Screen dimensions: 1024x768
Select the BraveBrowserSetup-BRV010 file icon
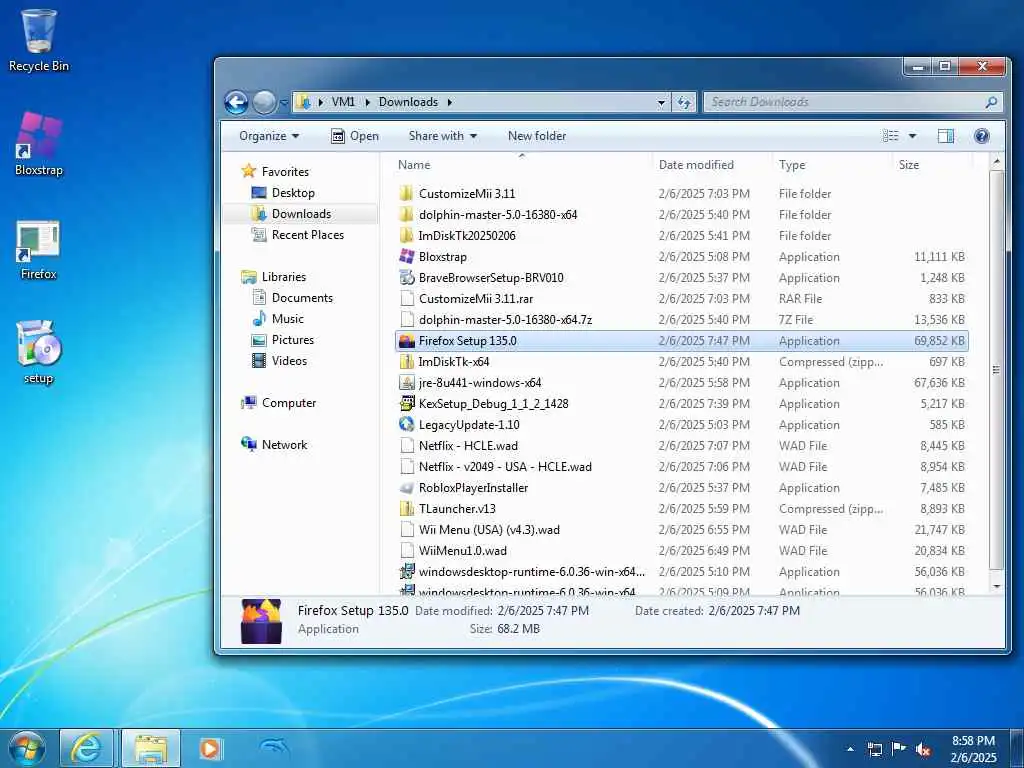click(407, 278)
